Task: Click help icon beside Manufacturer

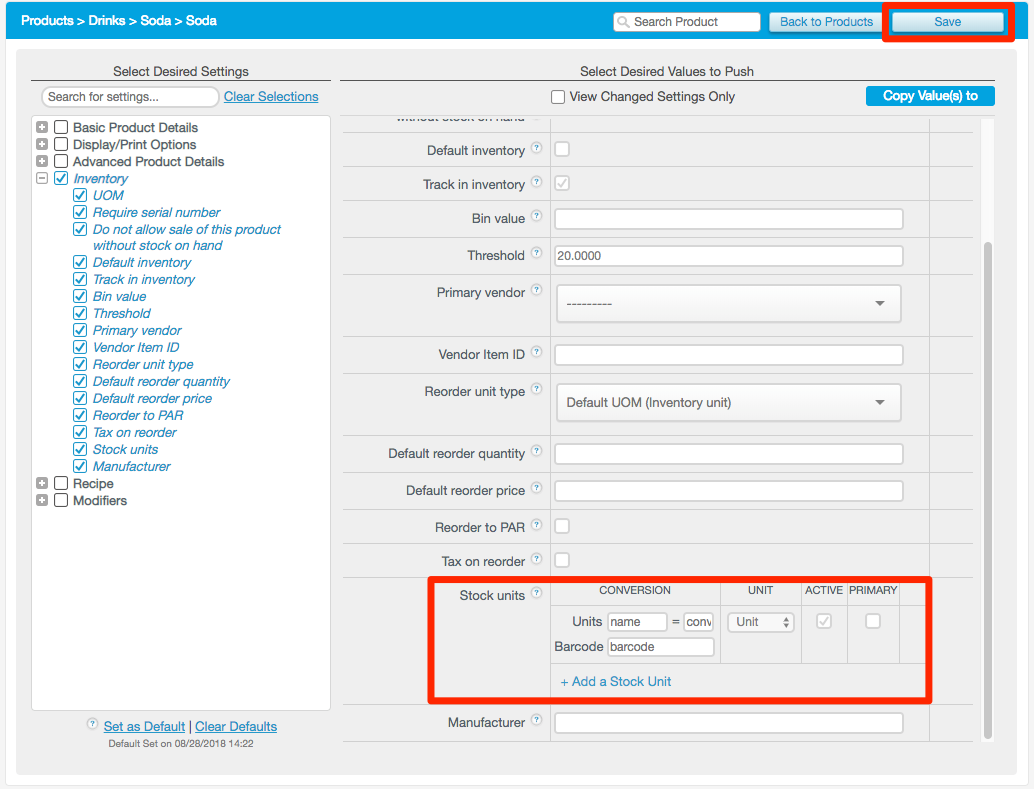Action: [537, 721]
